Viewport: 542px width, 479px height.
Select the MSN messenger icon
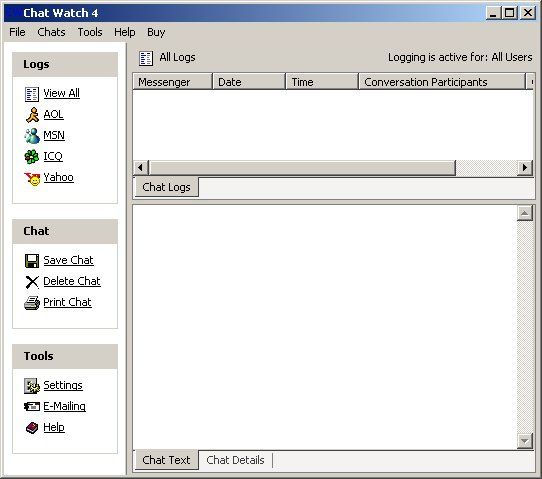(32, 136)
